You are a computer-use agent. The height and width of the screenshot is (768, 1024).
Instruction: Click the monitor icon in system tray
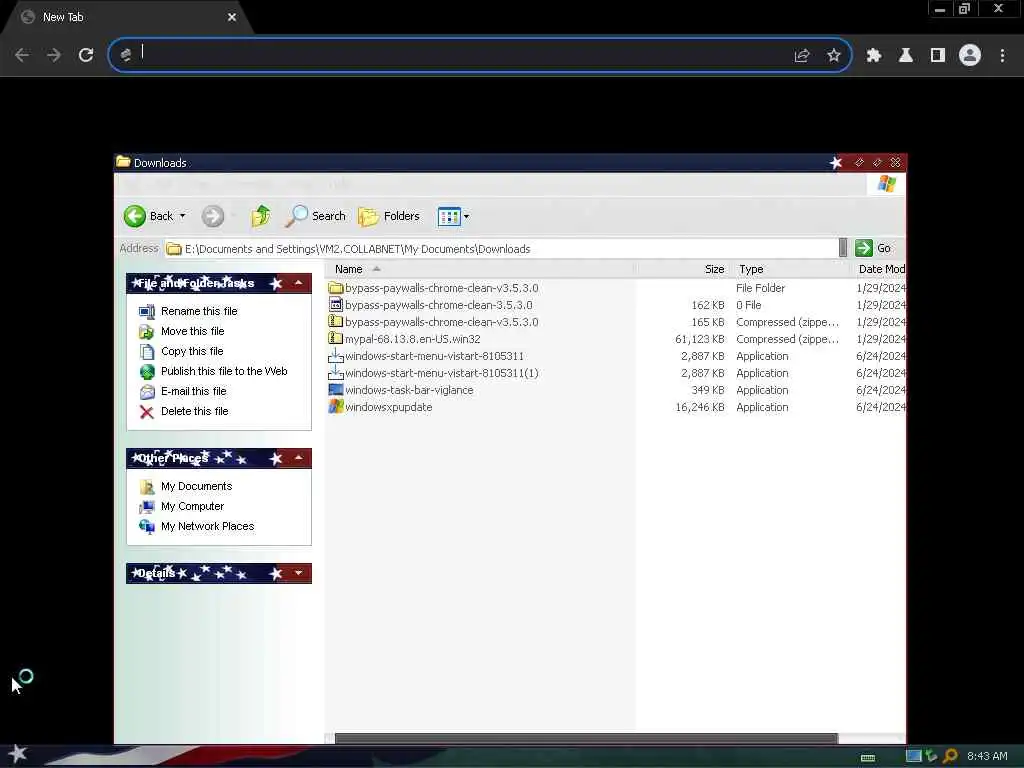click(x=914, y=756)
